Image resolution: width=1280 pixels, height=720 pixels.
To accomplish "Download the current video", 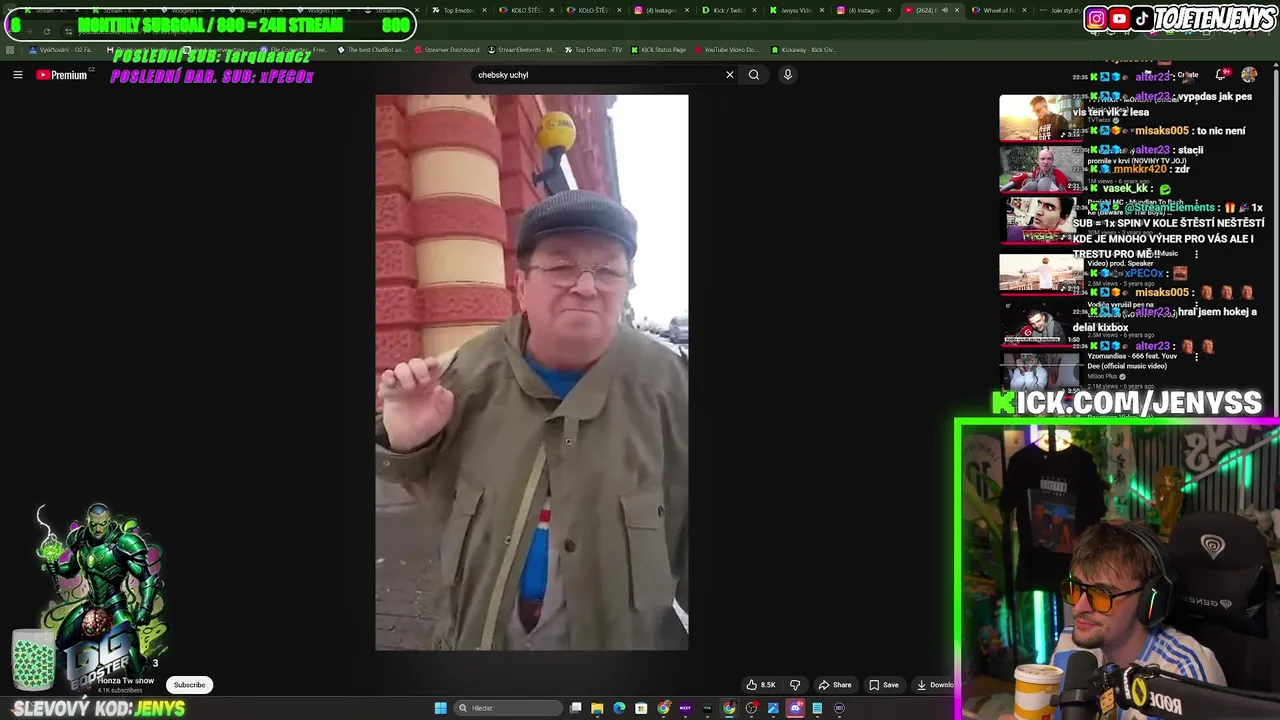I will pyautogui.click(x=936, y=685).
